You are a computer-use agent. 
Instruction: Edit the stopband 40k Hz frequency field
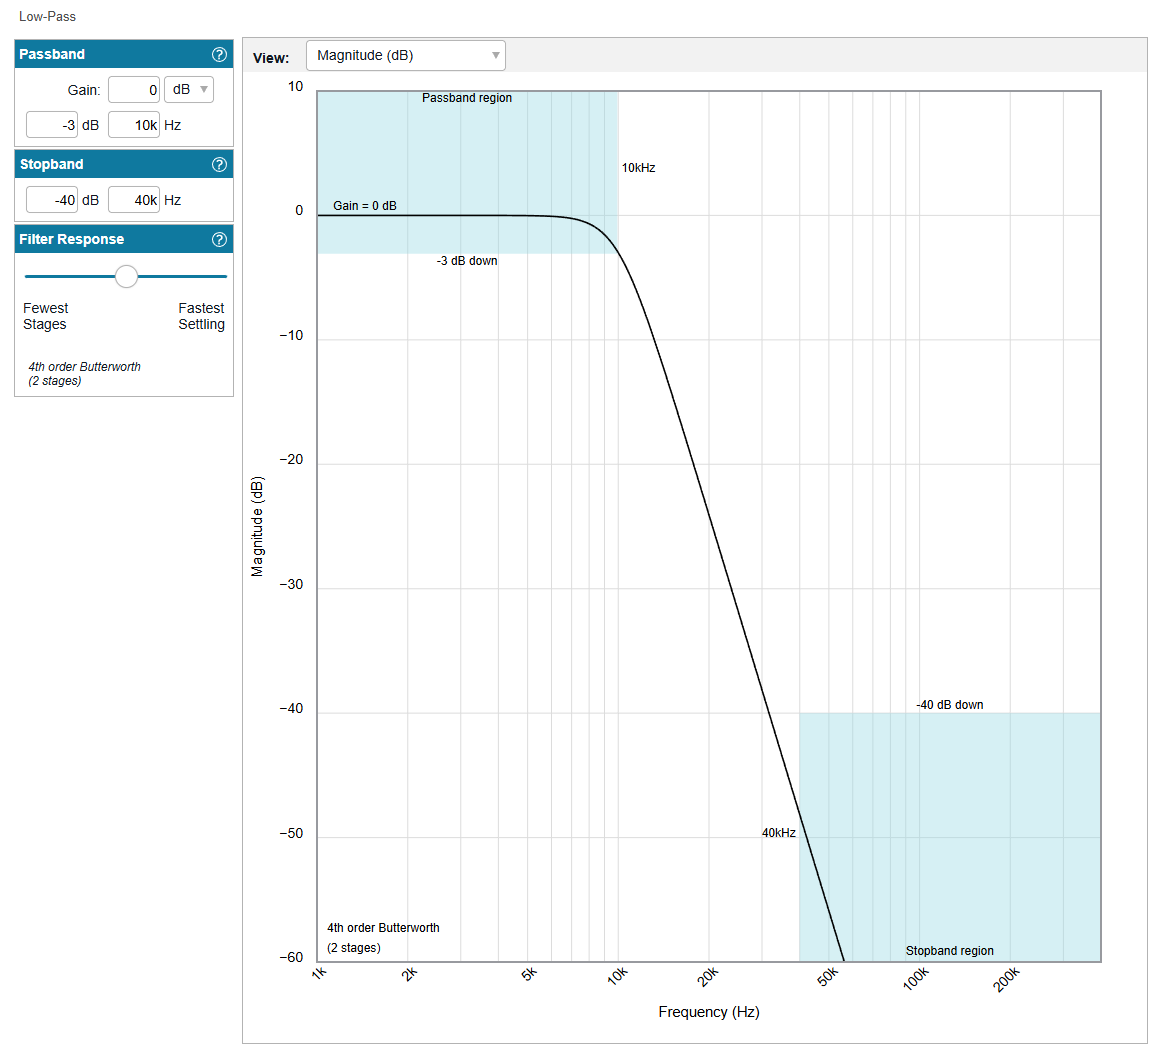point(134,200)
